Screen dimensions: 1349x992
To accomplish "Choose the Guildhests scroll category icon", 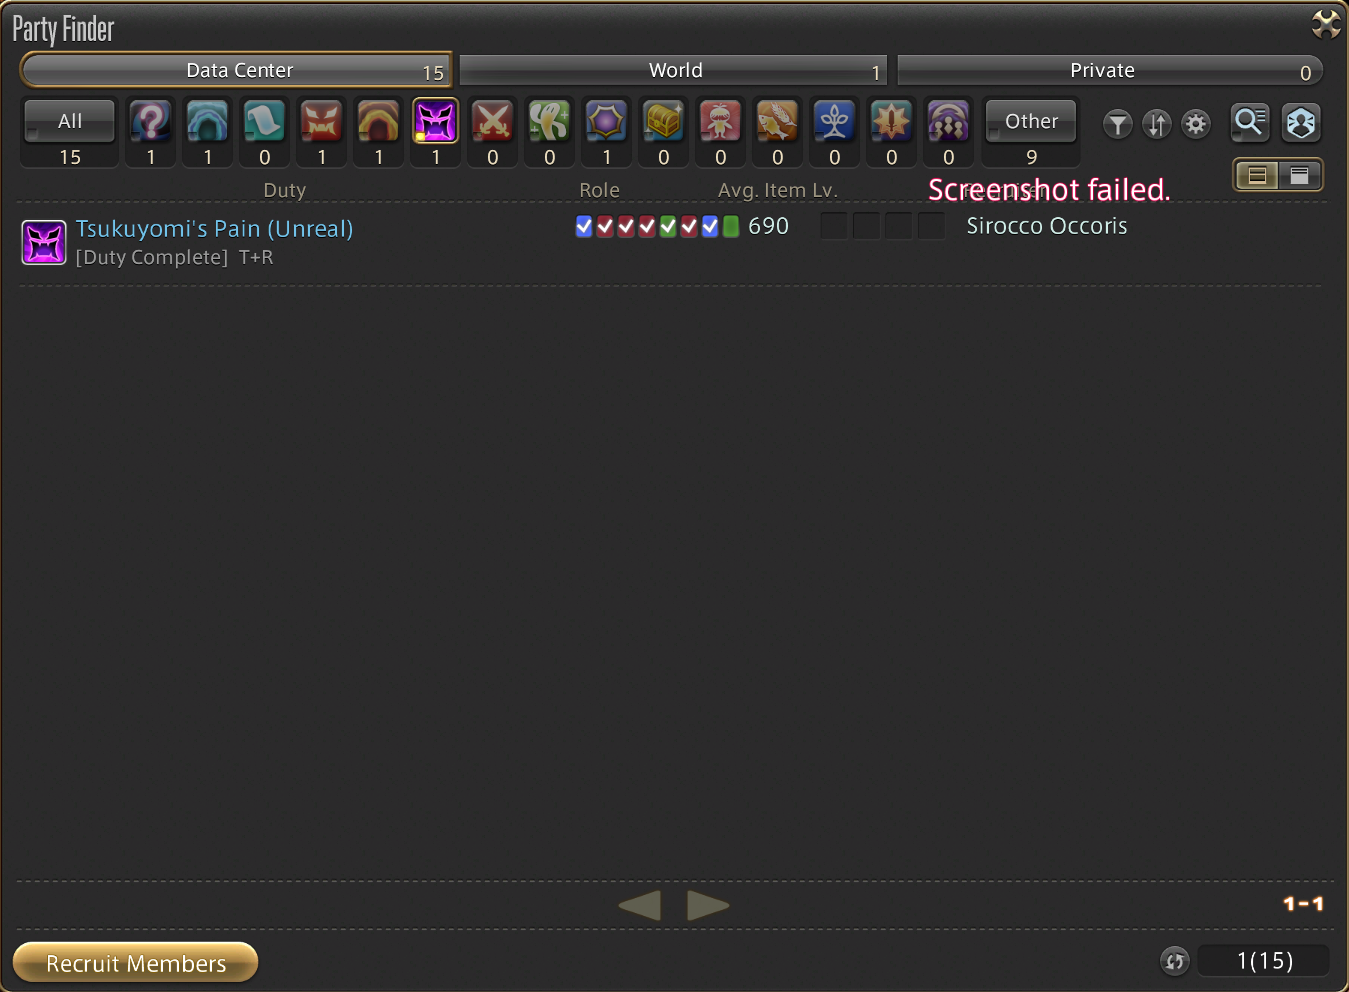I will click(x=265, y=122).
